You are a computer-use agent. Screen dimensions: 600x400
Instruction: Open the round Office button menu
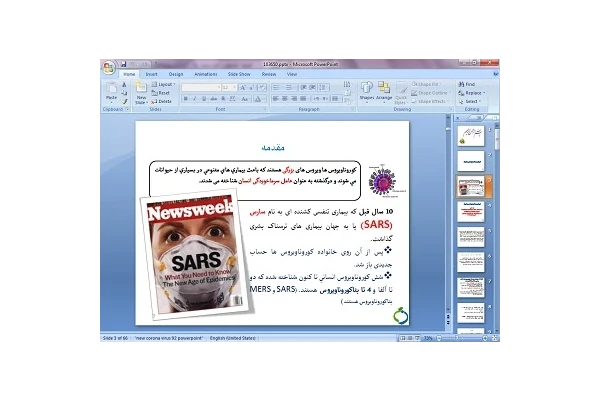point(109,68)
